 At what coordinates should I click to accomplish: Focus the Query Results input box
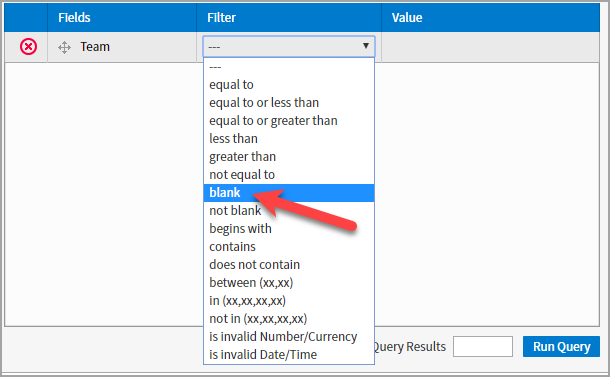pos(483,346)
